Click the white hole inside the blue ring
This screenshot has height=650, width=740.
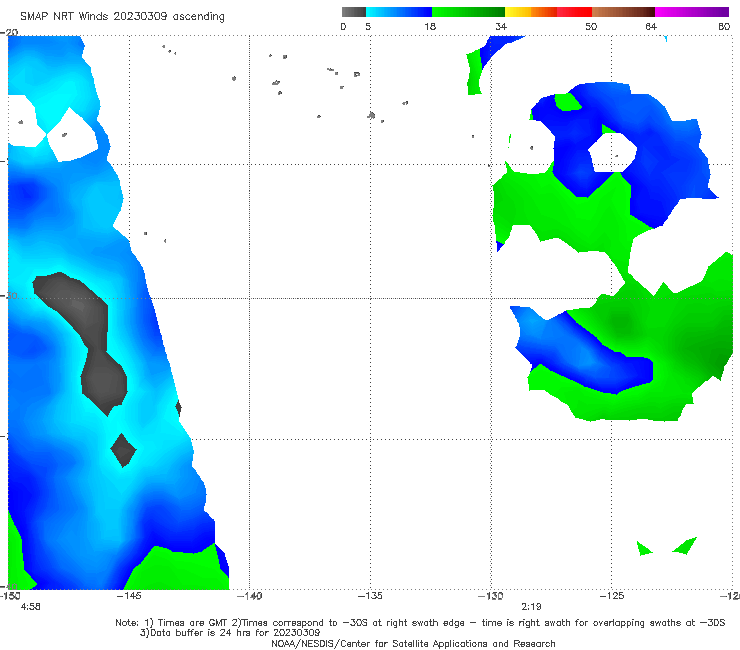click(x=613, y=152)
